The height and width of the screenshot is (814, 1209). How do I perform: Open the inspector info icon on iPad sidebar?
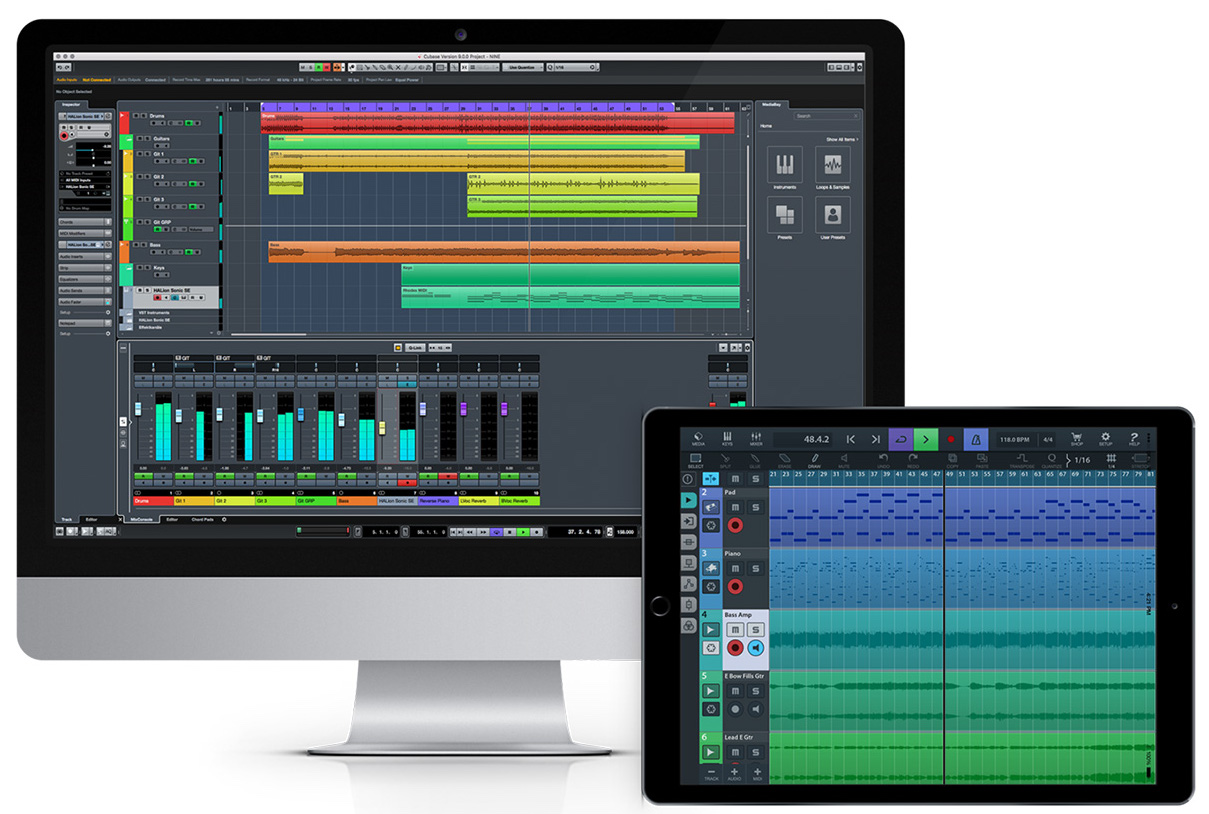click(688, 479)
